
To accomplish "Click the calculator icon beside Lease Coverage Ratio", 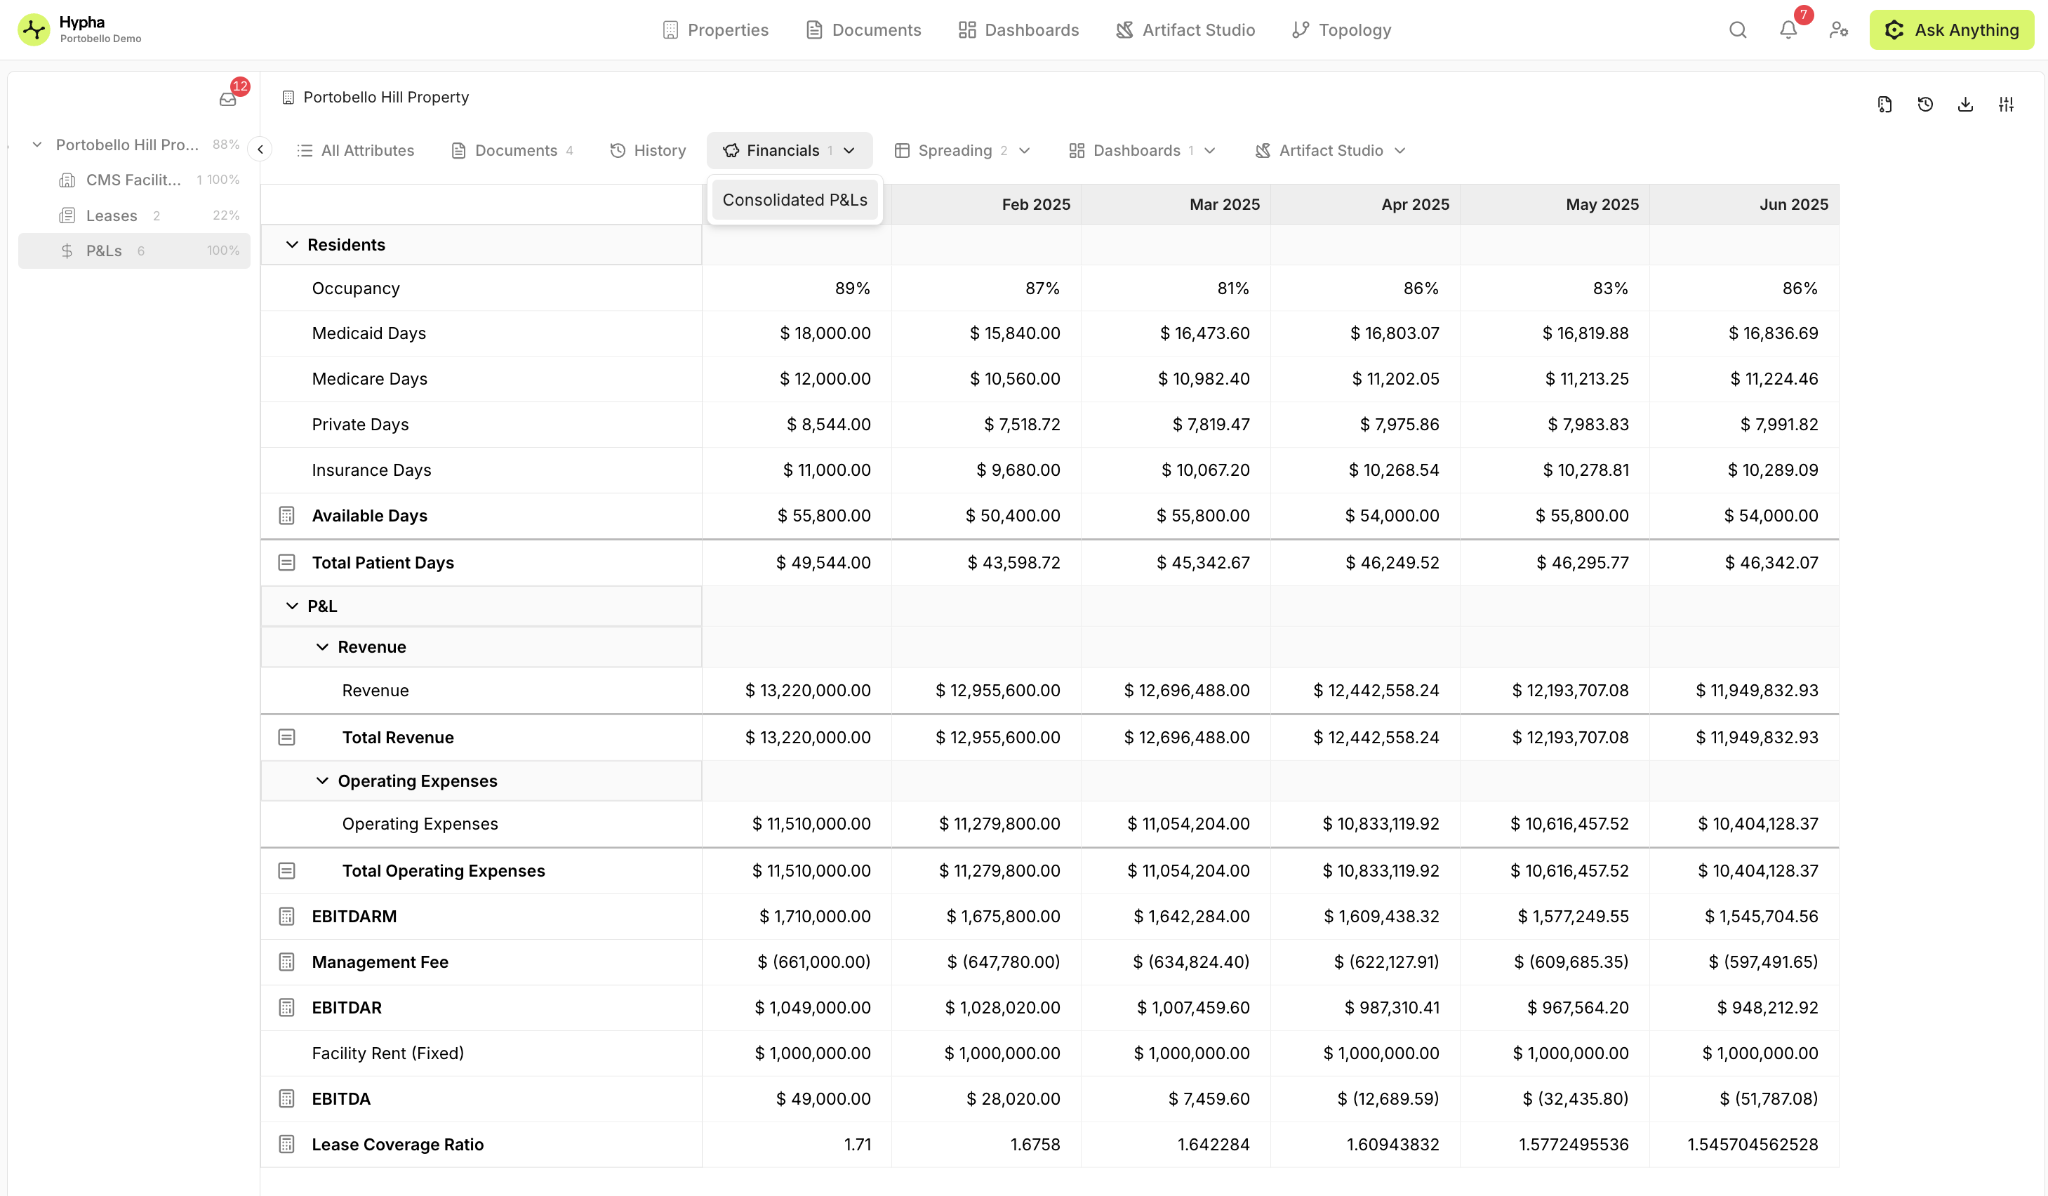I will pos(287,1144).
